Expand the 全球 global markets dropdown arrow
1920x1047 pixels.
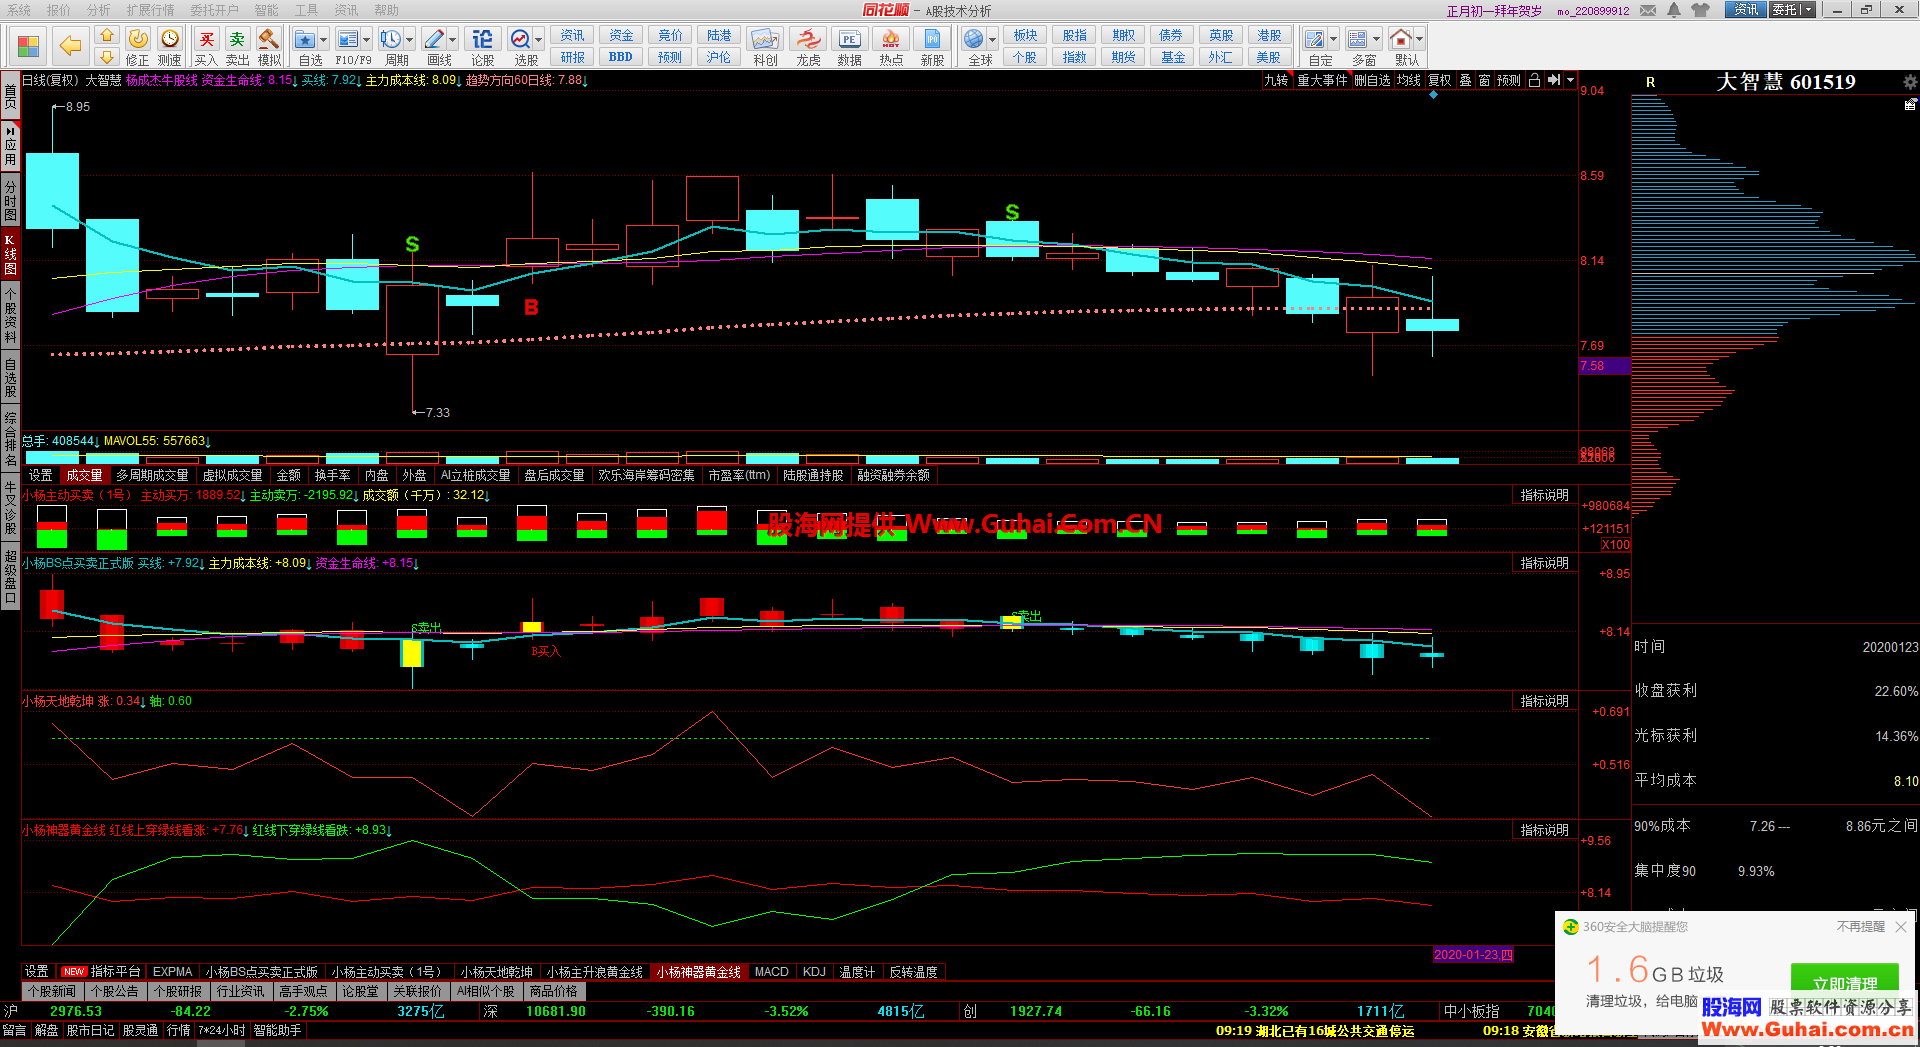pos(992,40)
